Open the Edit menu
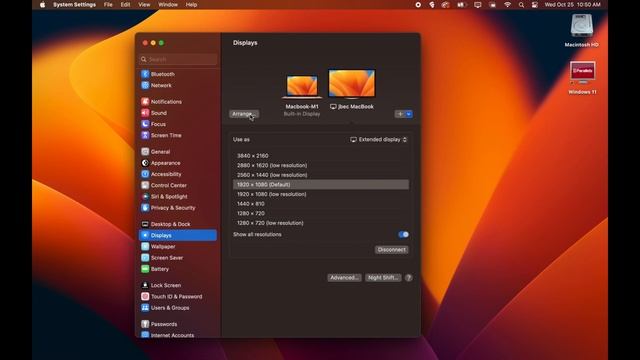Viewport: 640px width, 360px height. [125, 5]
